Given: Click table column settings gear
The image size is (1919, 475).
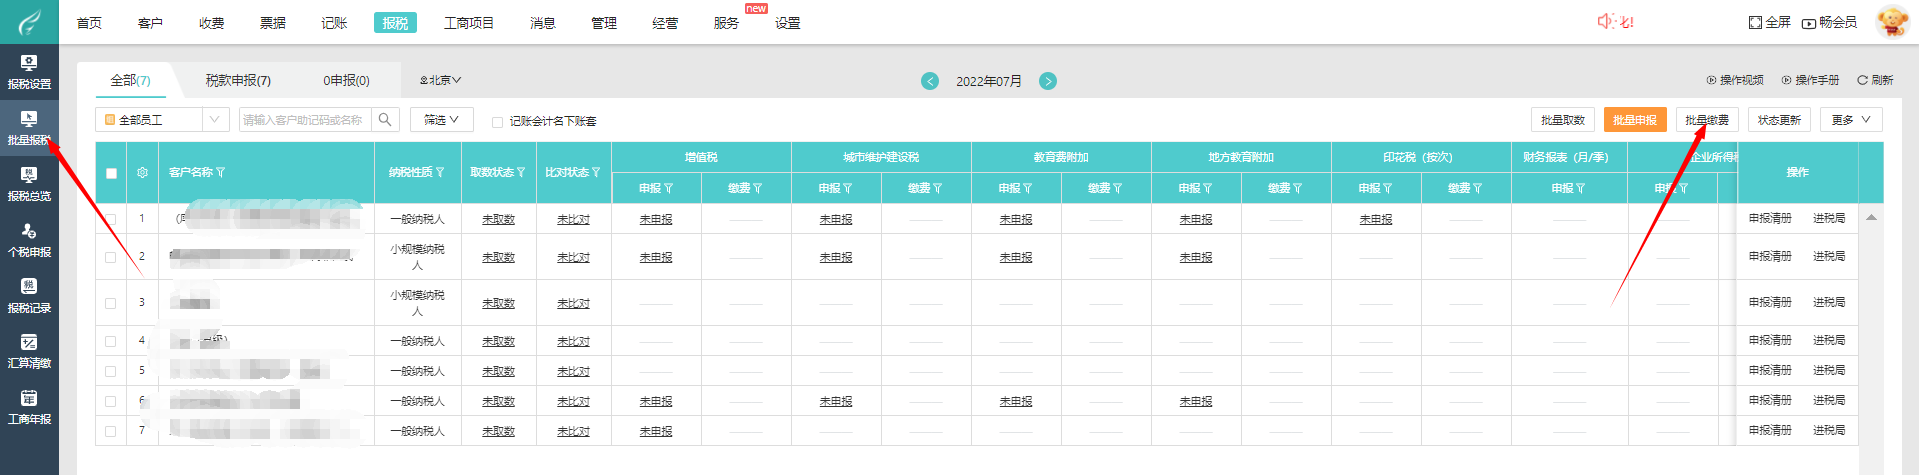Looking at the screenshot, I should [x=142, y=173].
